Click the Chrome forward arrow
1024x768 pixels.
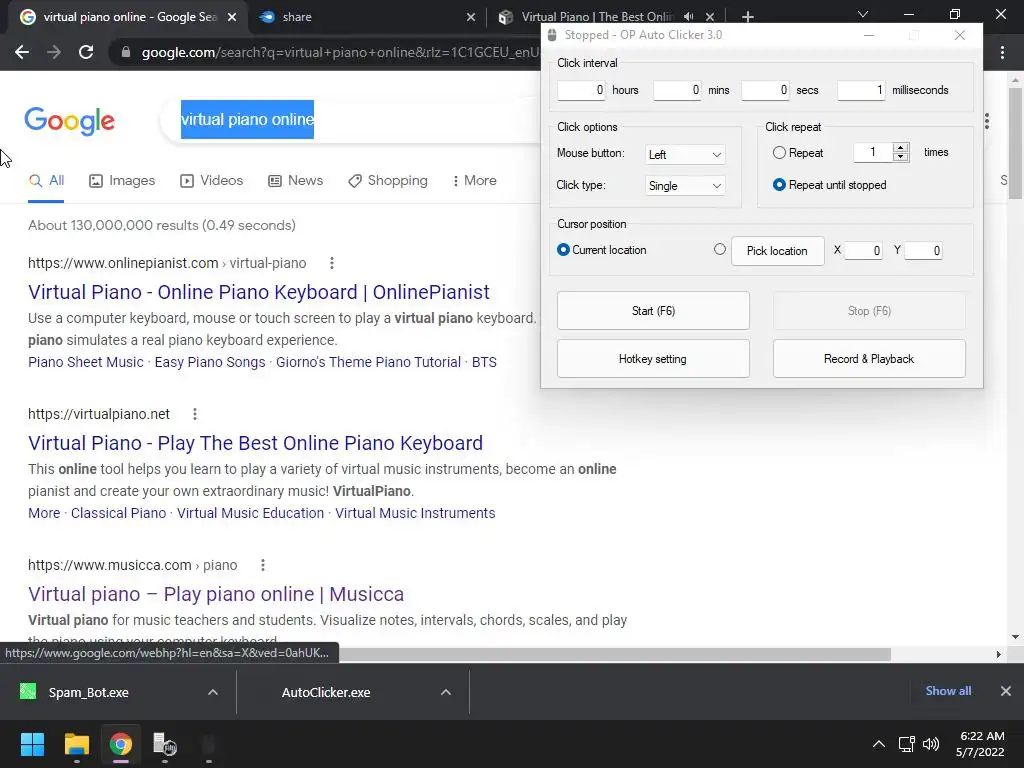54,52
